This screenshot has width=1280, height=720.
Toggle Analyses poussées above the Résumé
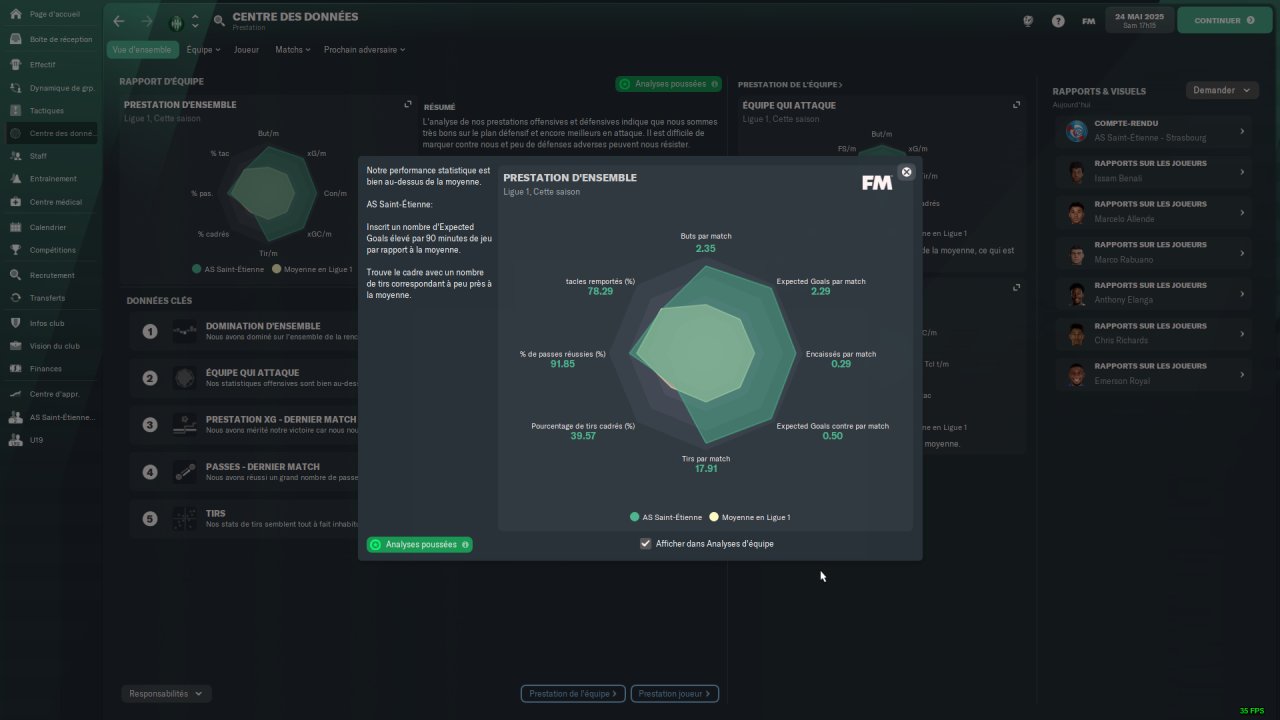click(x=669, y=84)
